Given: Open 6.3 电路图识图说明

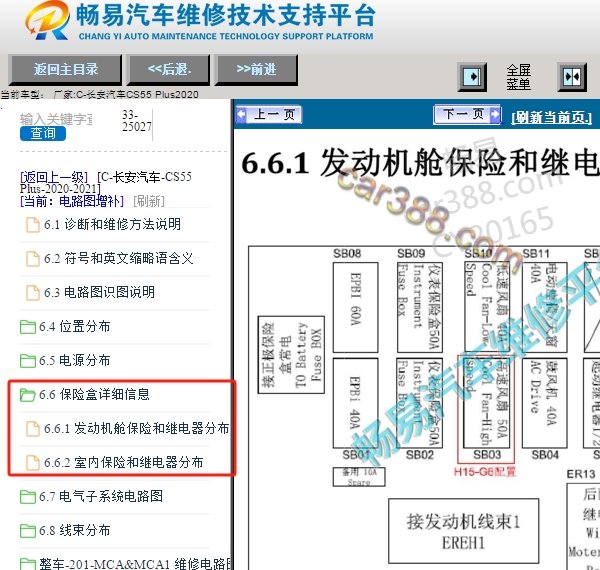Looking at the screenshot, I should pyautogui.click(x=99, y=293).
